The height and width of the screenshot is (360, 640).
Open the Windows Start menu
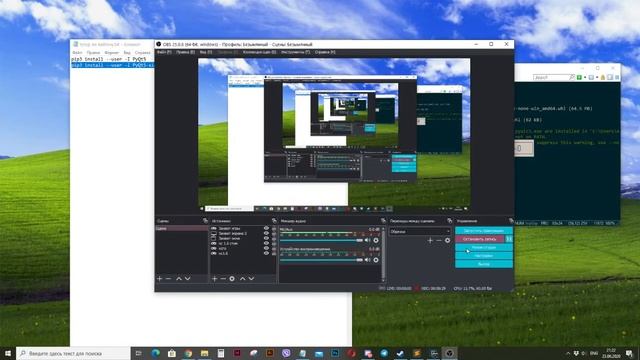coord(8,353)
